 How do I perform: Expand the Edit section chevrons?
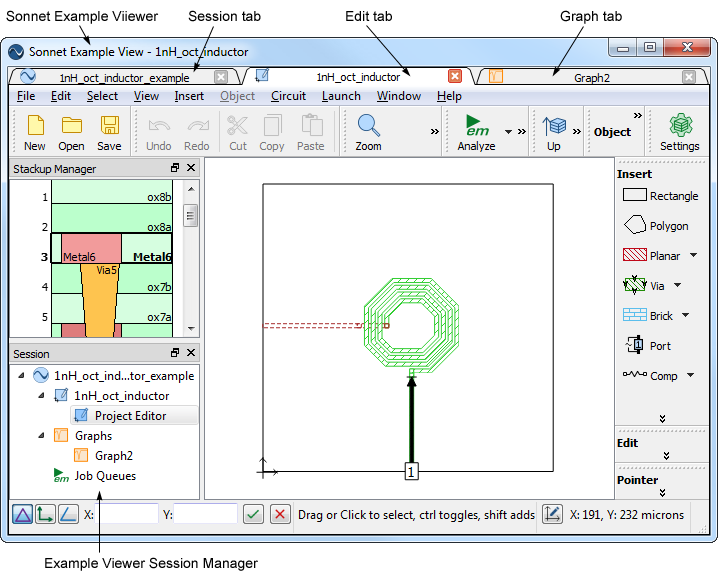666,456
